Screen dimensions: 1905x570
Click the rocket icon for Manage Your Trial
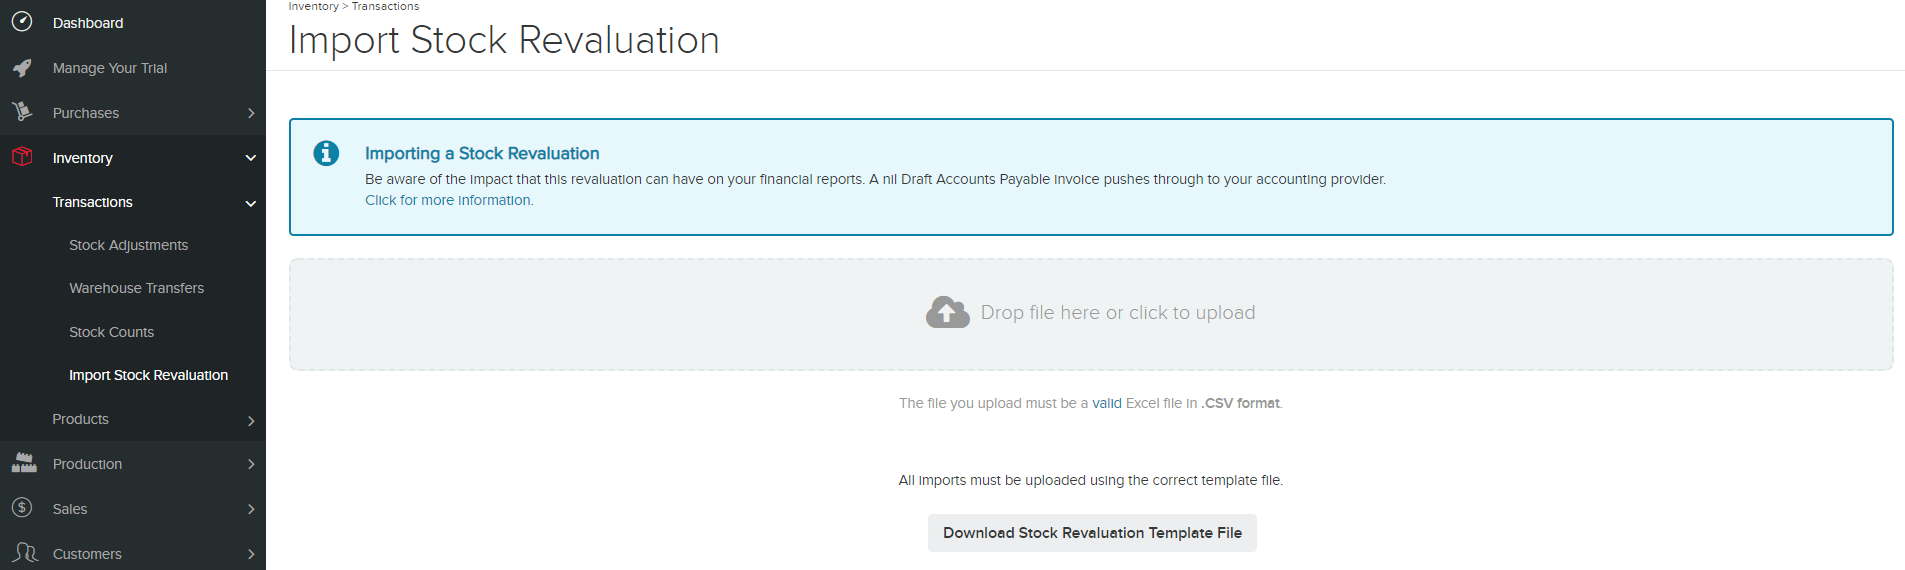click(22, 68)
